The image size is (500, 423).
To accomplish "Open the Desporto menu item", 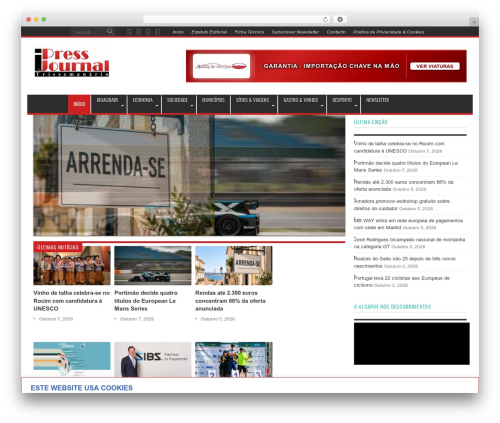I will click(342, 100).
